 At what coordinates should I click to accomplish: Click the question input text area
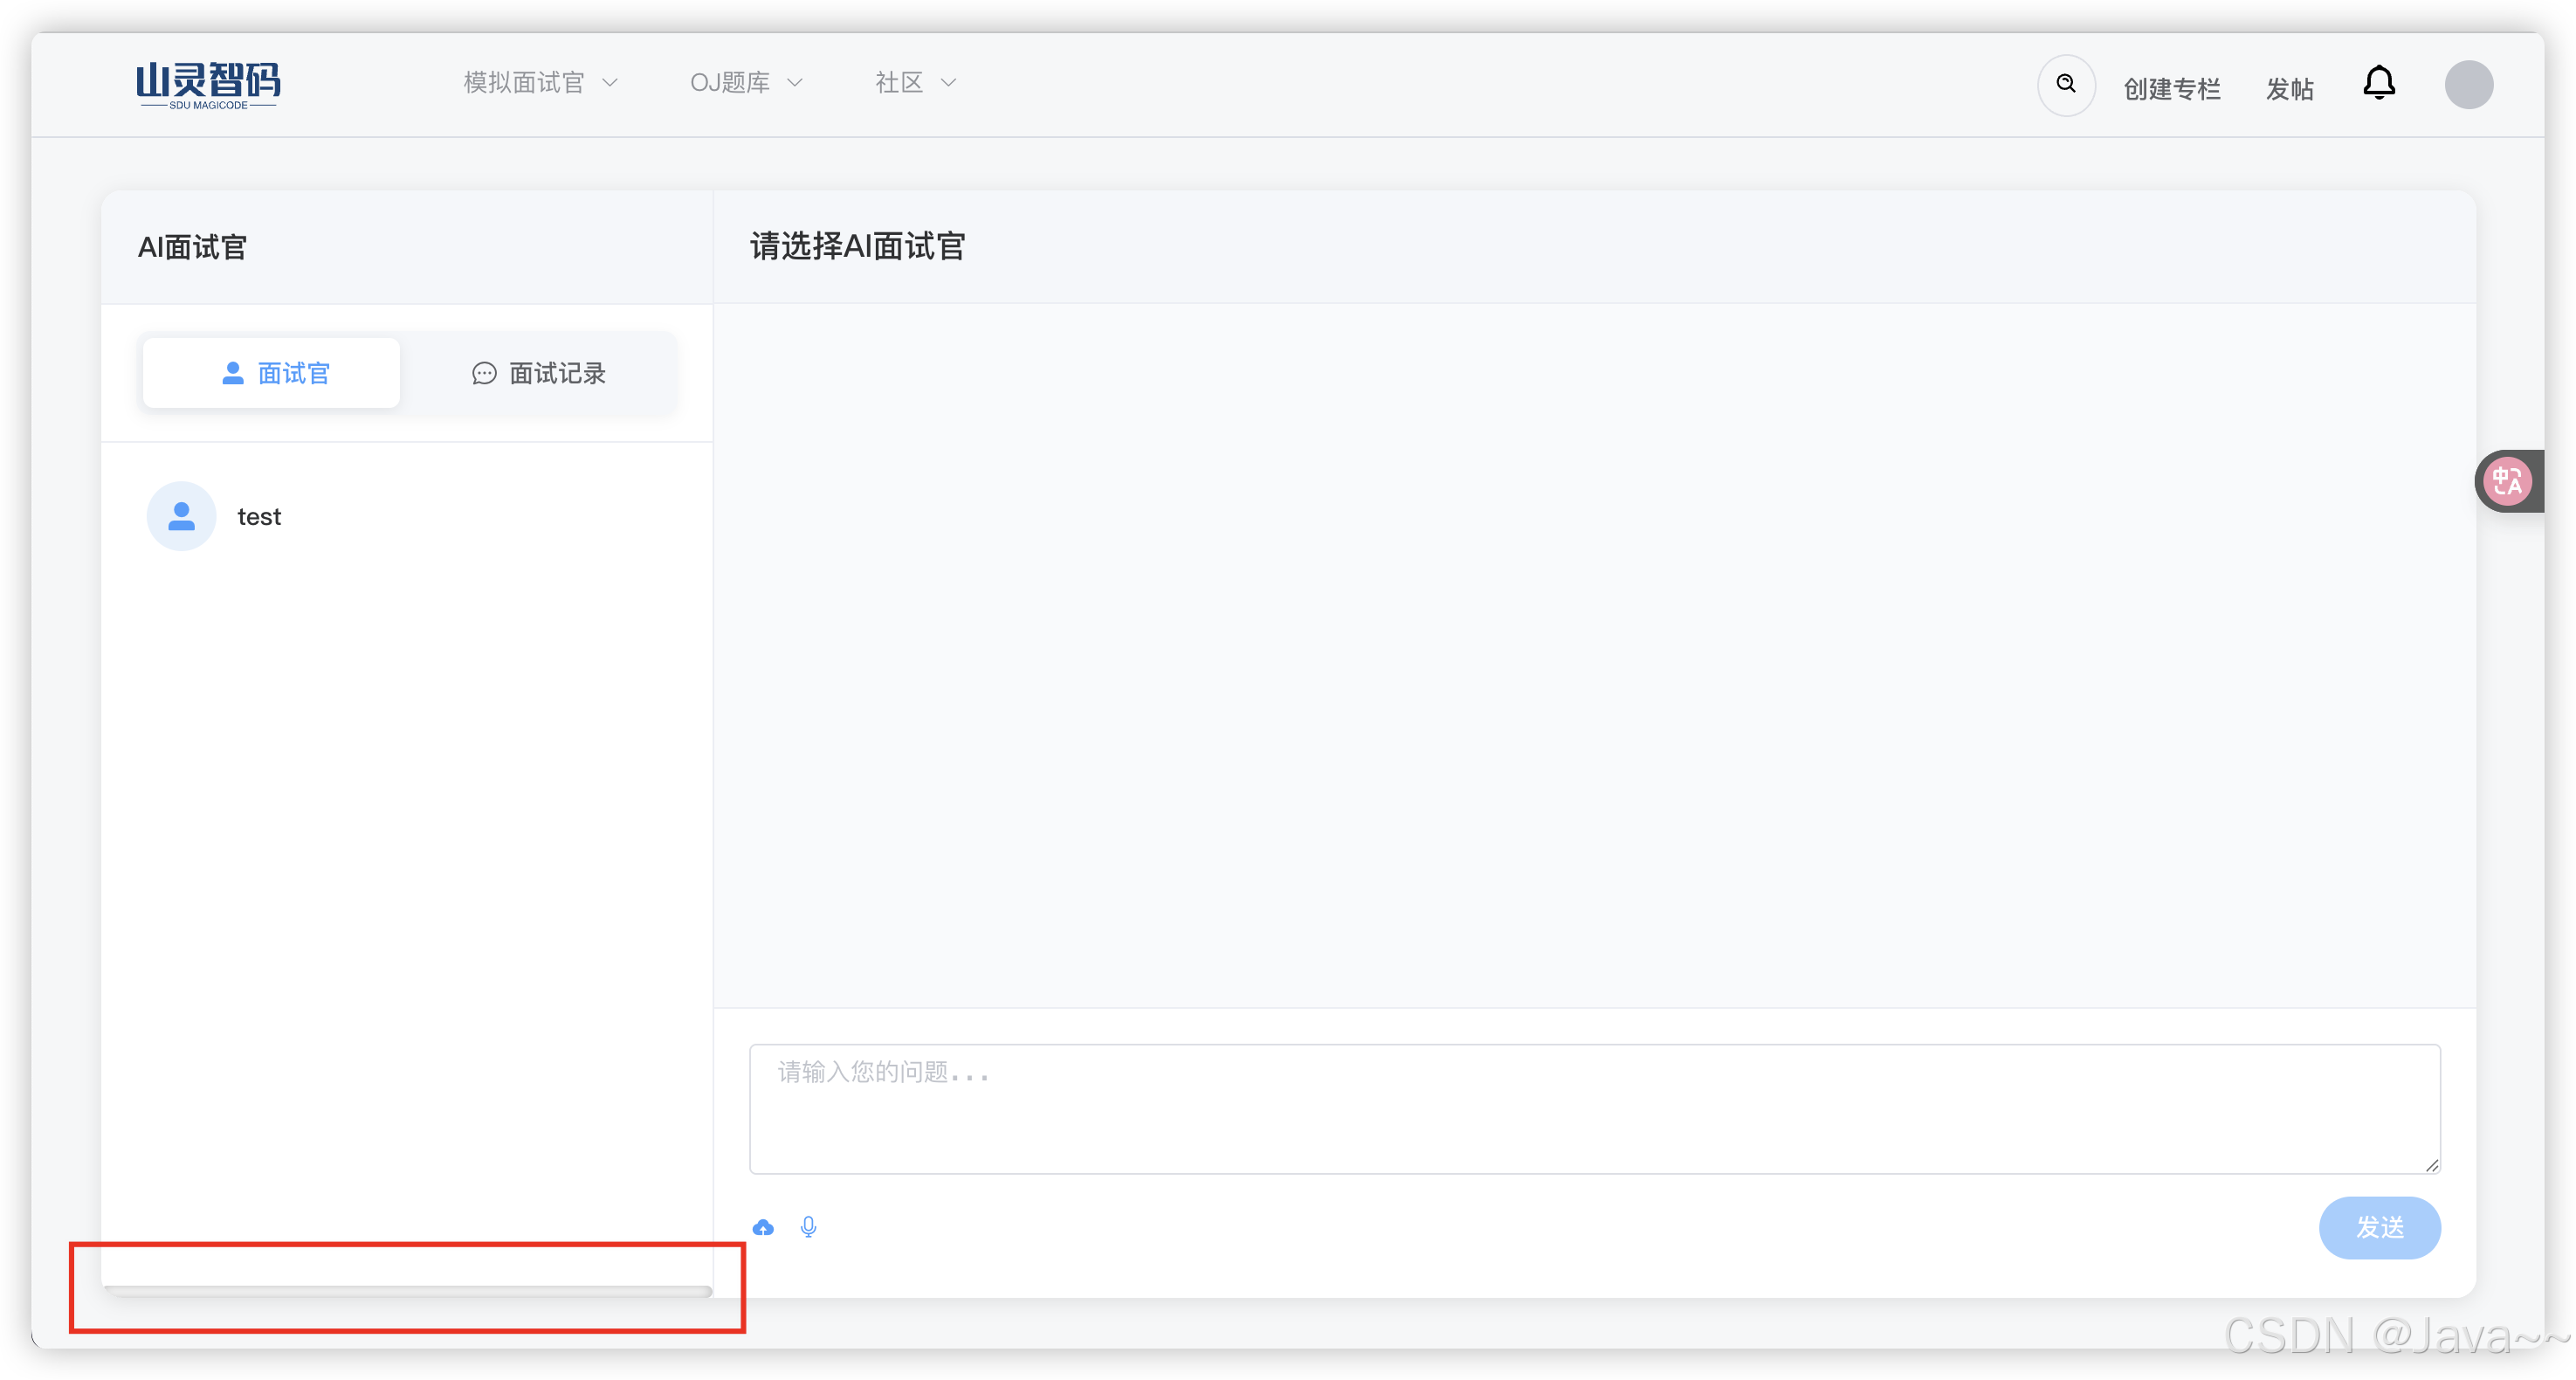click(x=1594, y=1110)
